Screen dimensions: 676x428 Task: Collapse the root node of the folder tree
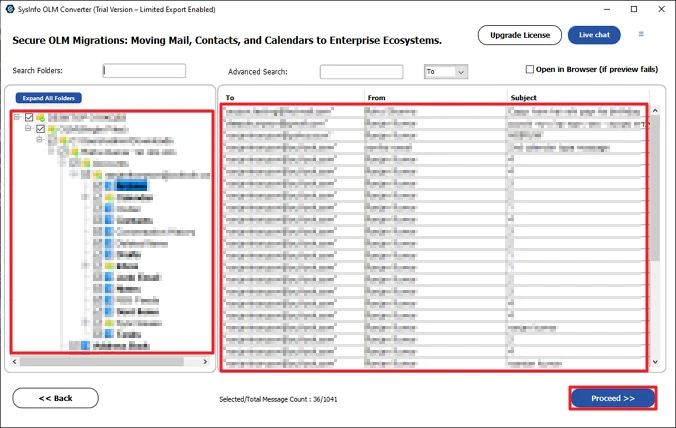tap(17, 117)
